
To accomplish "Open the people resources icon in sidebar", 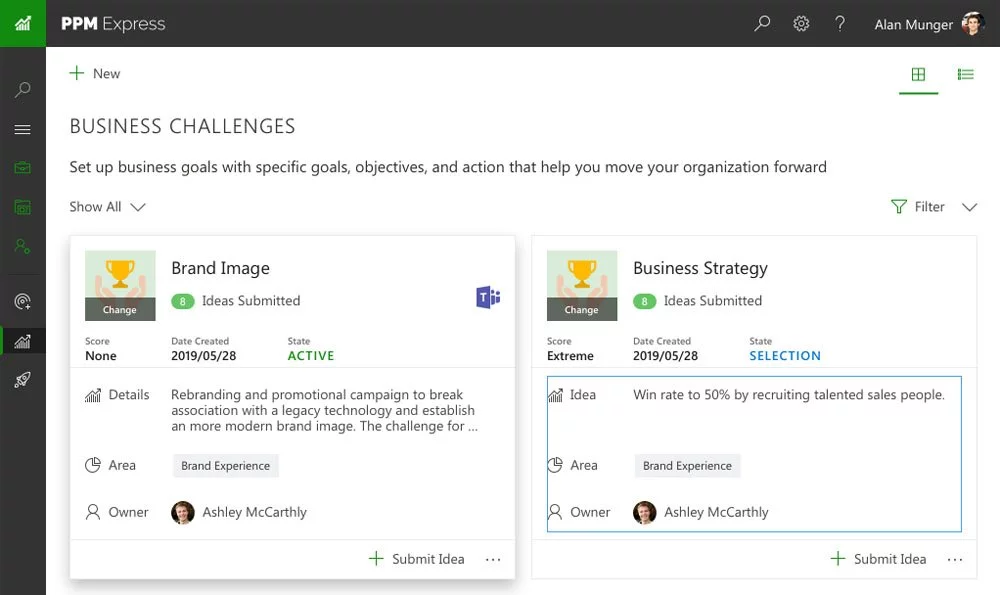I will (x=22, y=246).
